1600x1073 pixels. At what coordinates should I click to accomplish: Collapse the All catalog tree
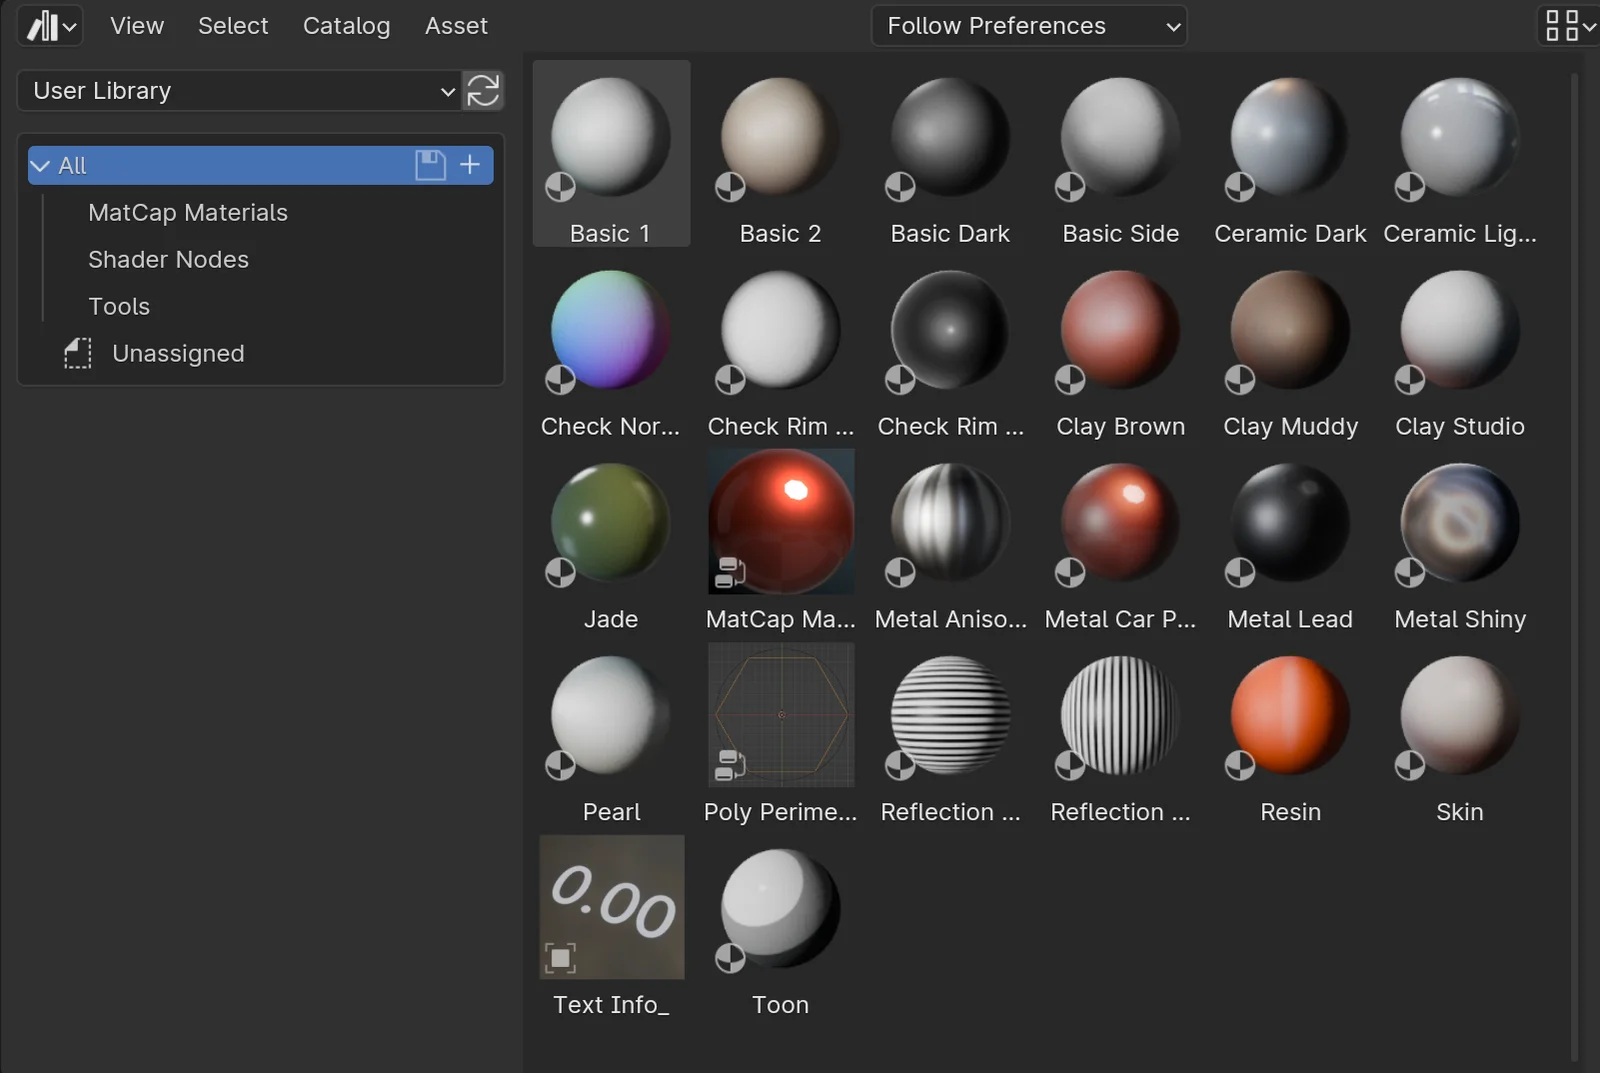(40, 166)
